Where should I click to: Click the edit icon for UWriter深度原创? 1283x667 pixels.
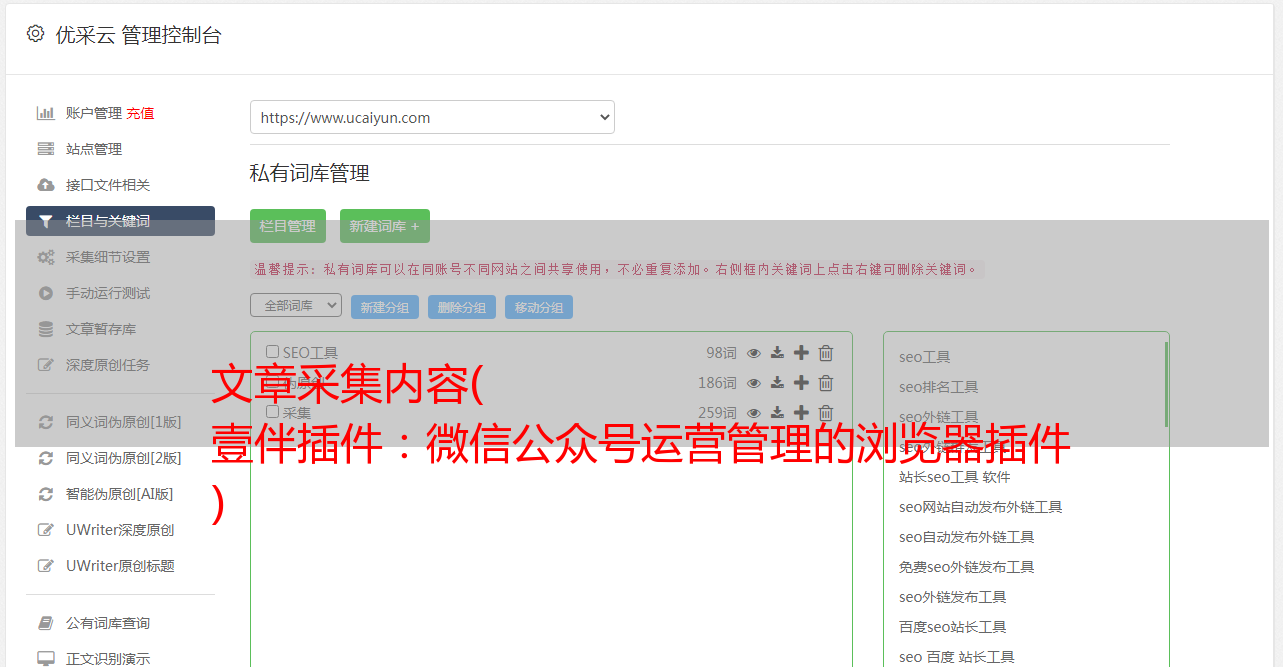coord(46,530)
